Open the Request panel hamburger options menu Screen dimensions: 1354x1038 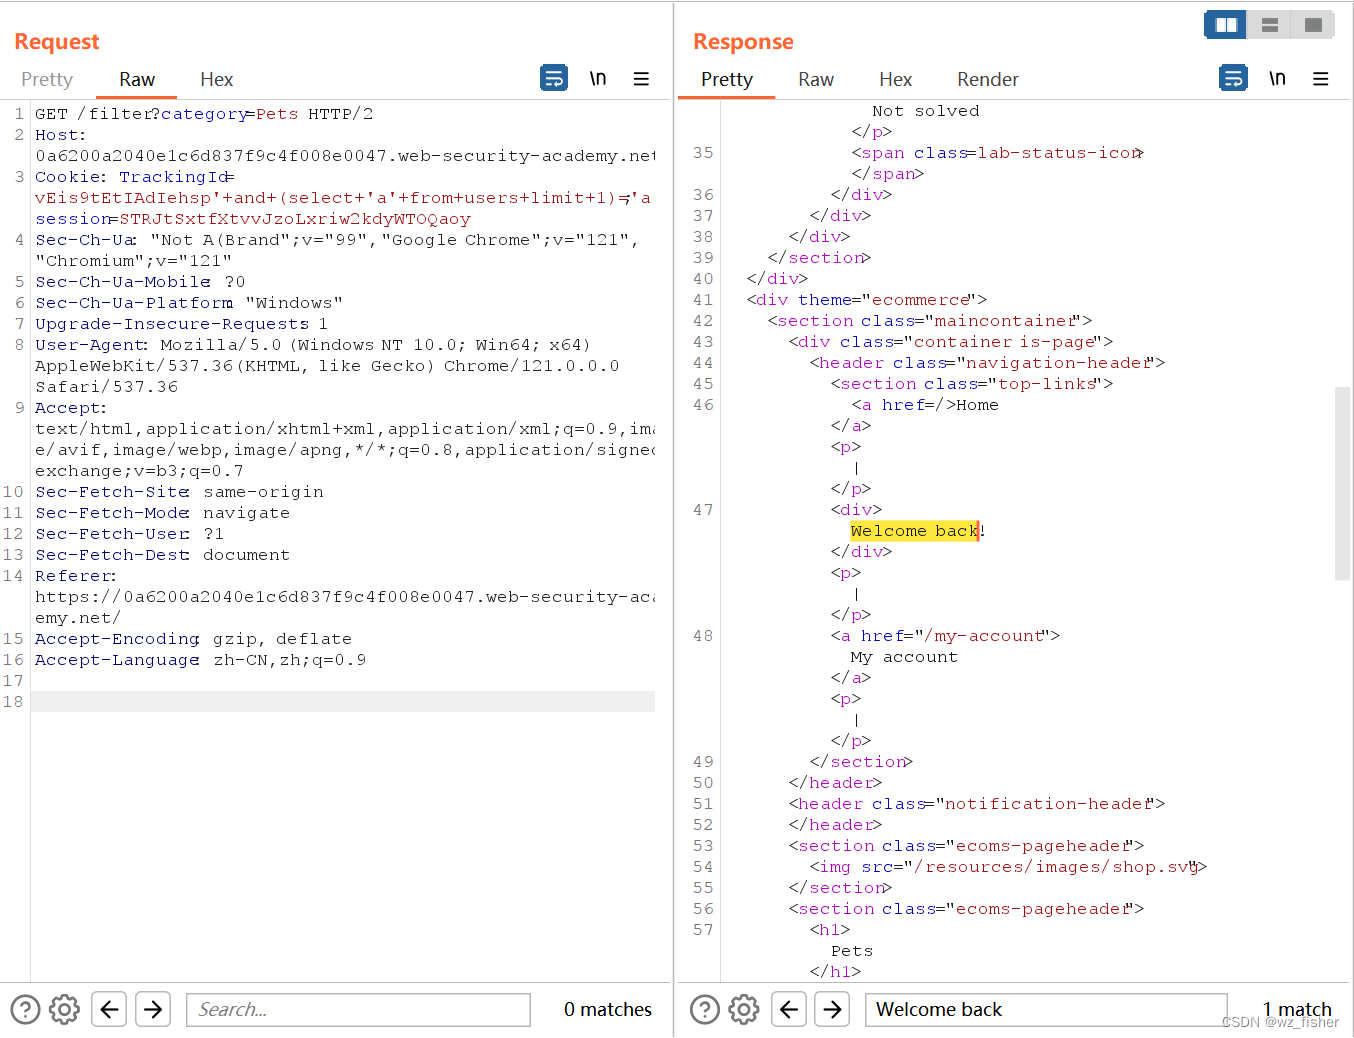[x=641, y=78]
